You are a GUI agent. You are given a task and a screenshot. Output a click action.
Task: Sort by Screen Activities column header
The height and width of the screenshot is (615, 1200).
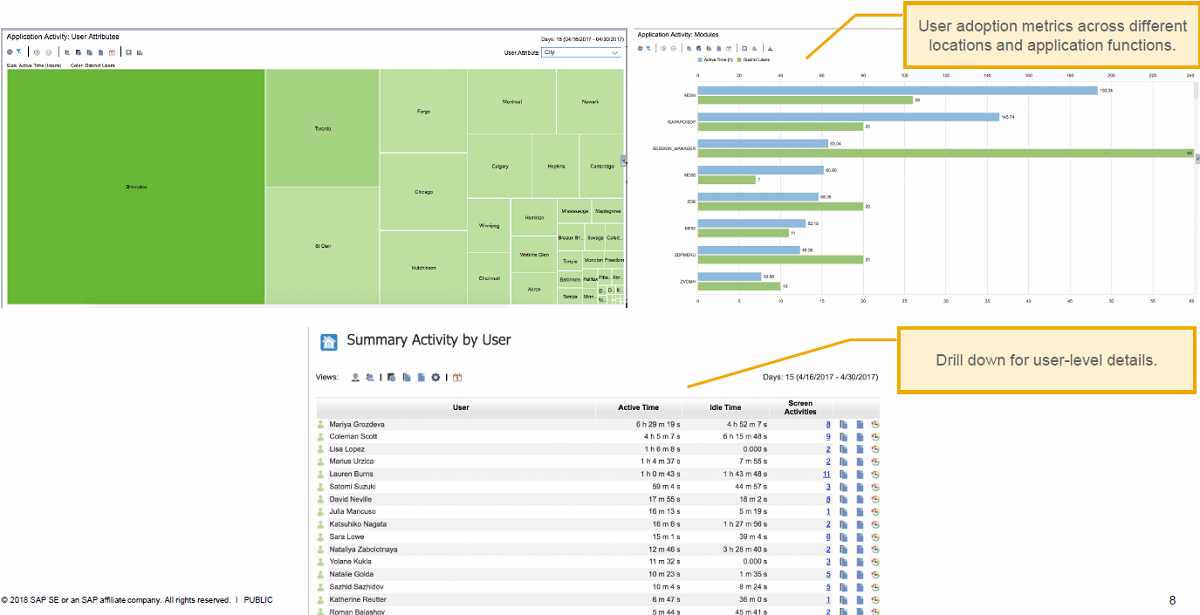pos(800,408)
